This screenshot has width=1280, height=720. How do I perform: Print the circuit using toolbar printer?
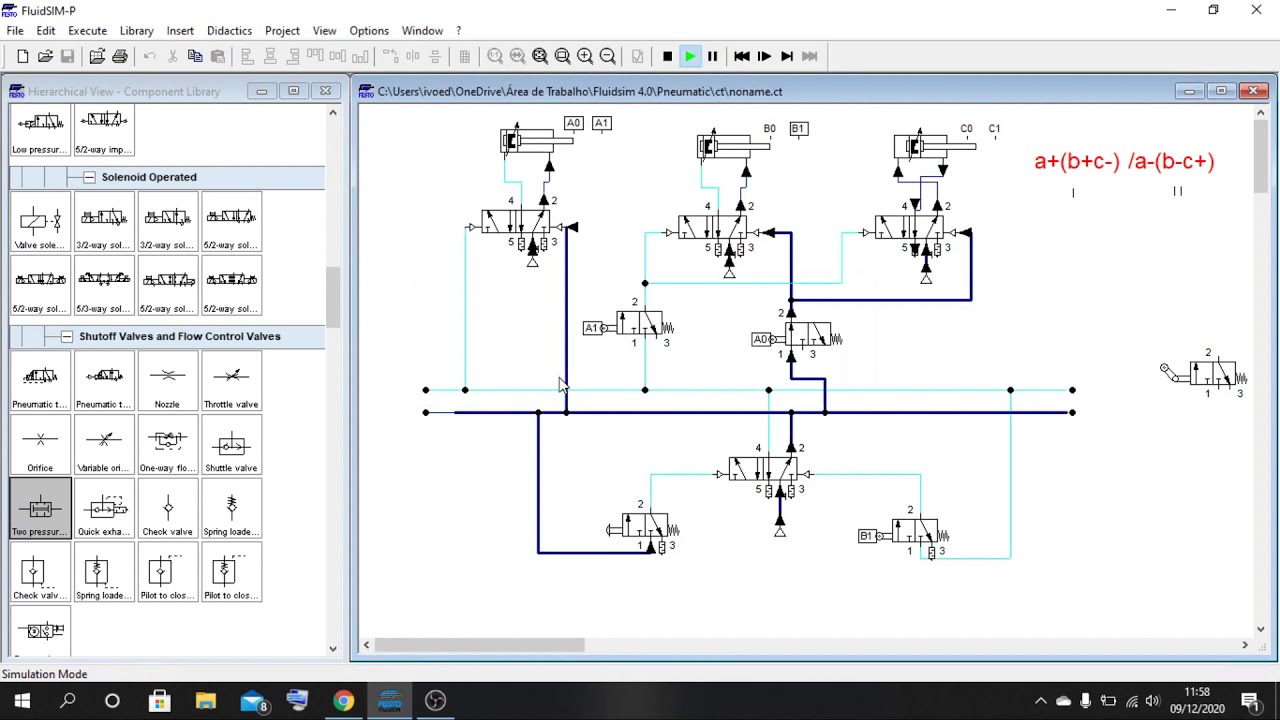coord(120,57)
